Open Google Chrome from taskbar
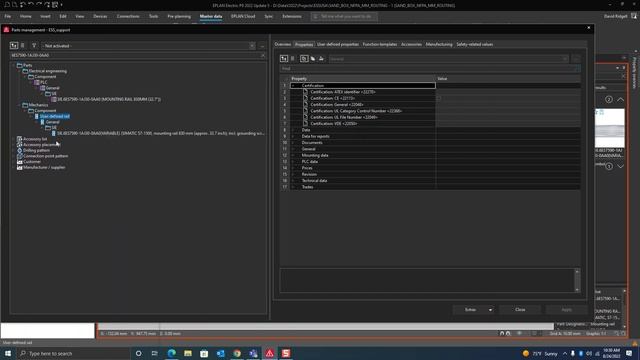The height and width of the screenshot is (360, 640). click(237, 353)
